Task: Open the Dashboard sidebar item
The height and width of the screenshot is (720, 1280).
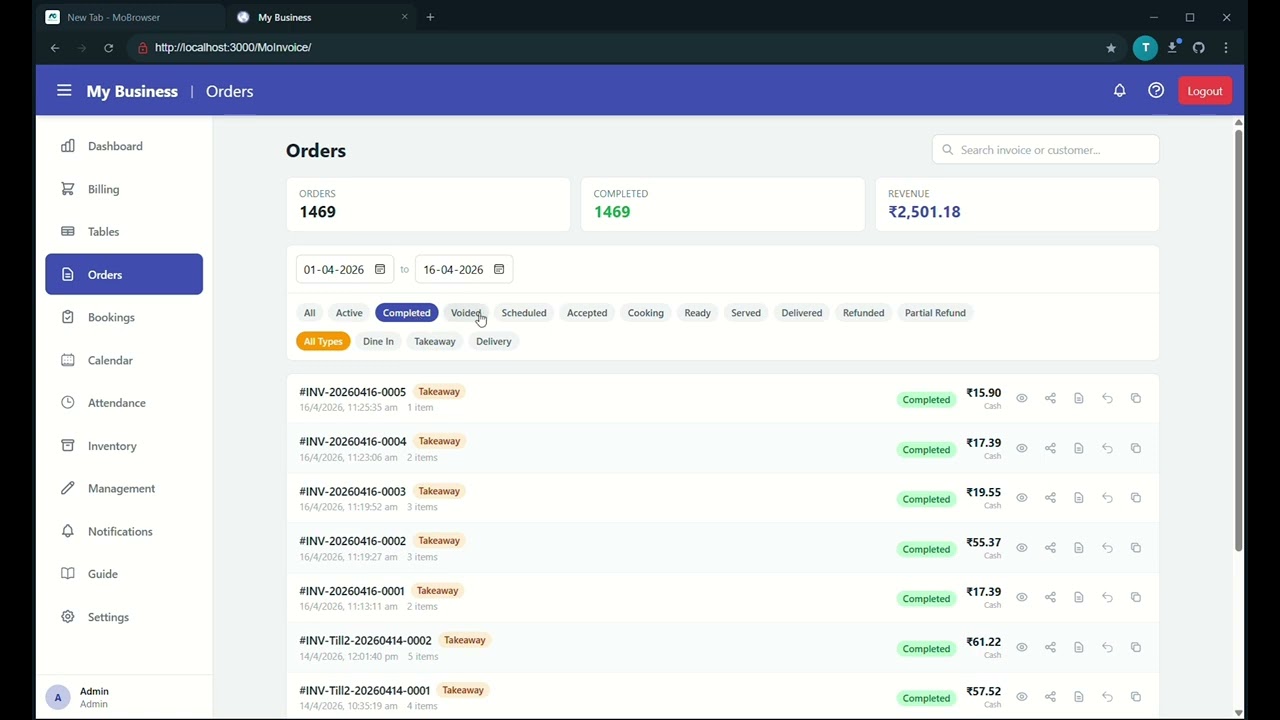Action: click(x=124, y=146)
